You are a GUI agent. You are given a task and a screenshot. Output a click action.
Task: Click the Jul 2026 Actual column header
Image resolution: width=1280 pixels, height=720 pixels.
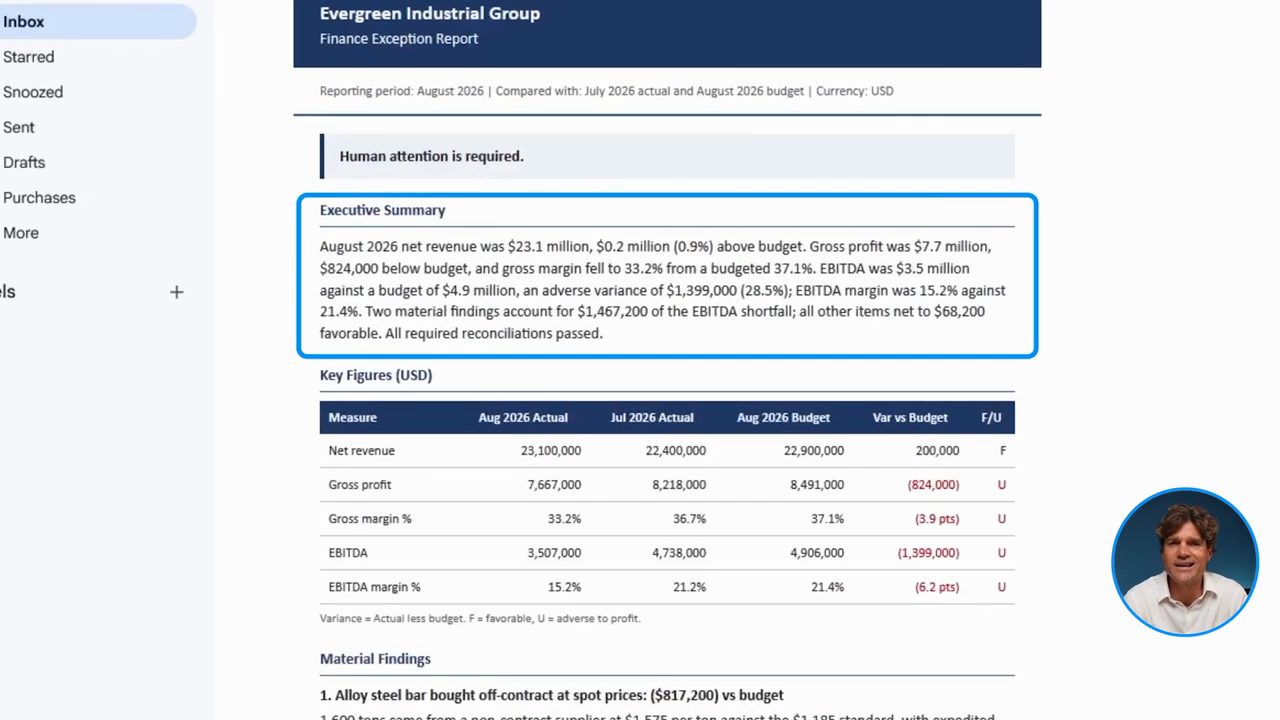tap(652, 418)
